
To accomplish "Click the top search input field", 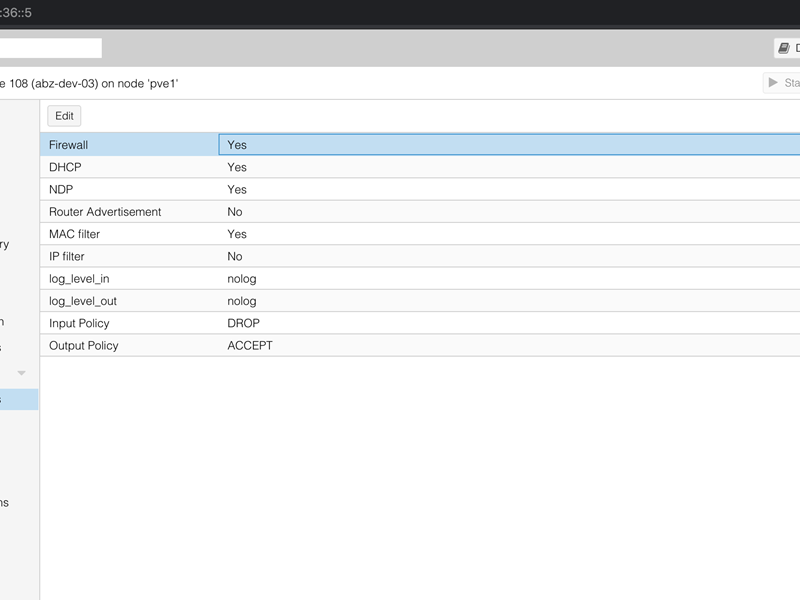I will click(50, 48).
